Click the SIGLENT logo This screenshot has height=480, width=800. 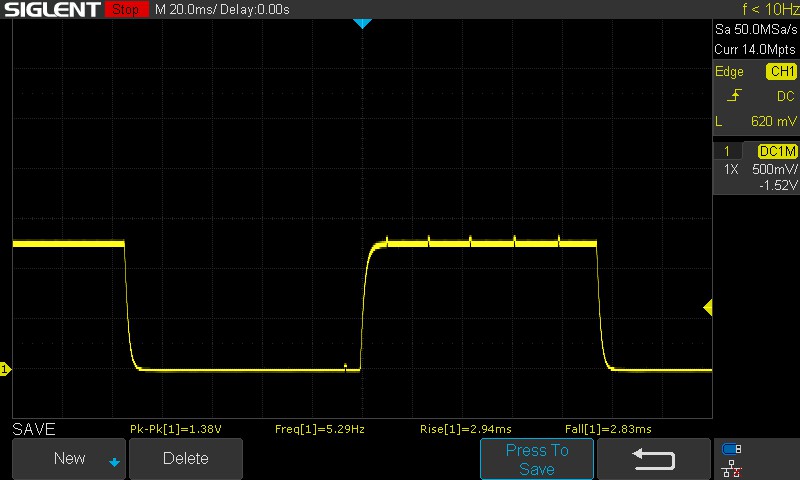pyautogui.click(x=52, y=9)
